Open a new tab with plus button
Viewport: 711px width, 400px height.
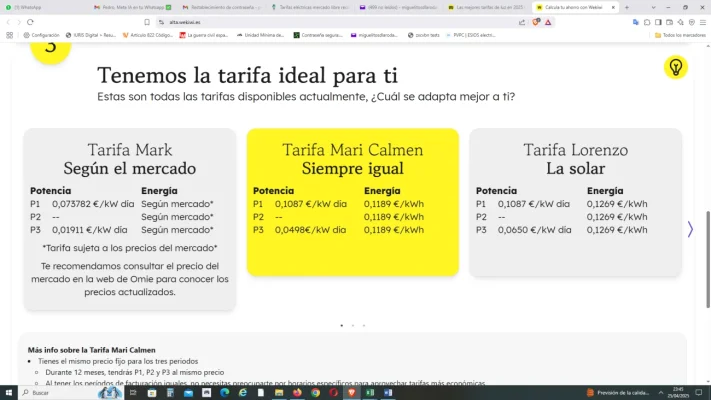[x=627, y=7]
